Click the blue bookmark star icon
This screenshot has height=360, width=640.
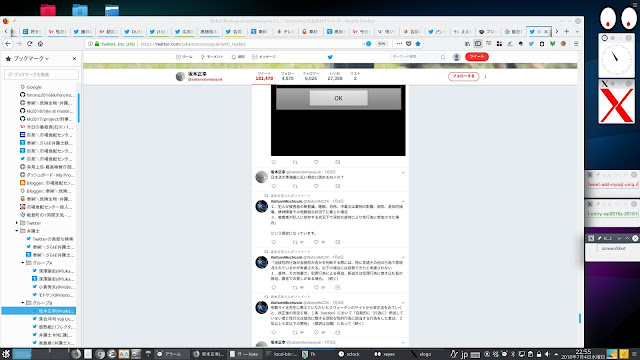tap(418, 44)
